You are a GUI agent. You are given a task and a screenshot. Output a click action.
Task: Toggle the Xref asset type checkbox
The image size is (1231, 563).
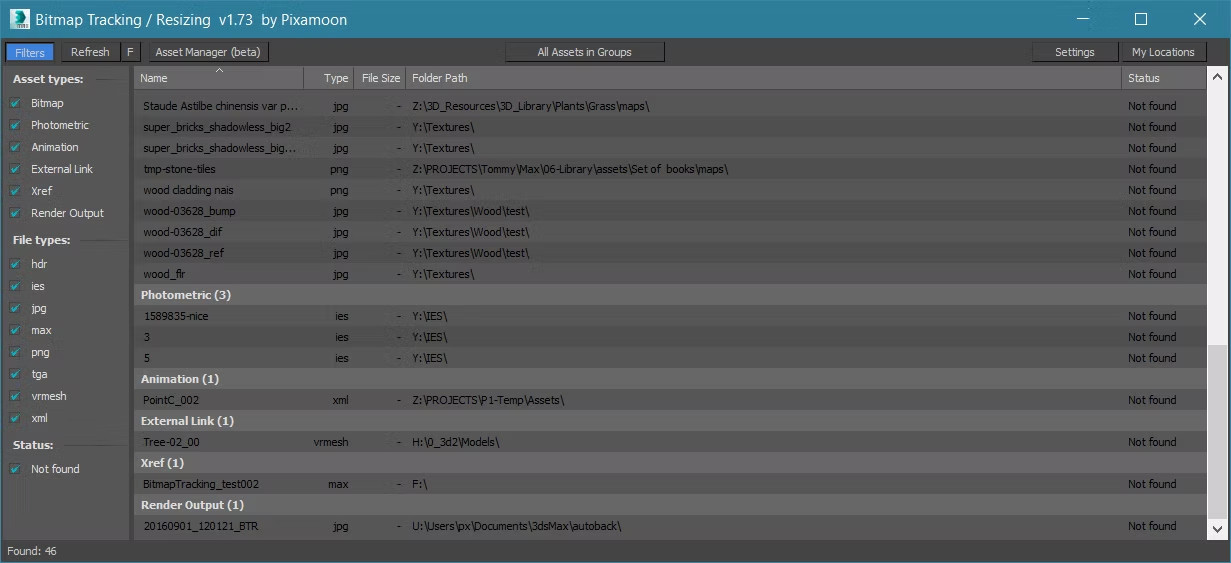coord(15,191)
